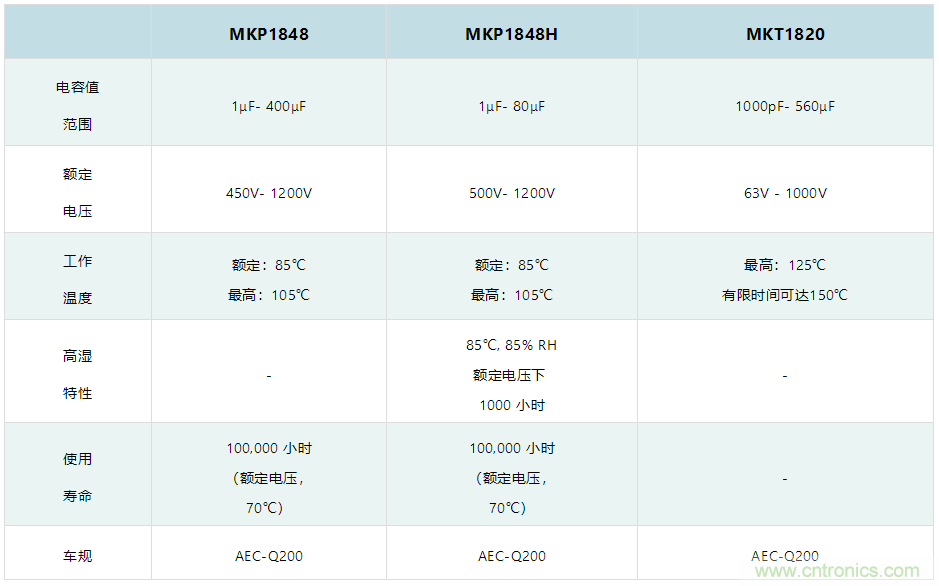Click the 1000pF- 560µF capacitance value

[x=785, y=106]
